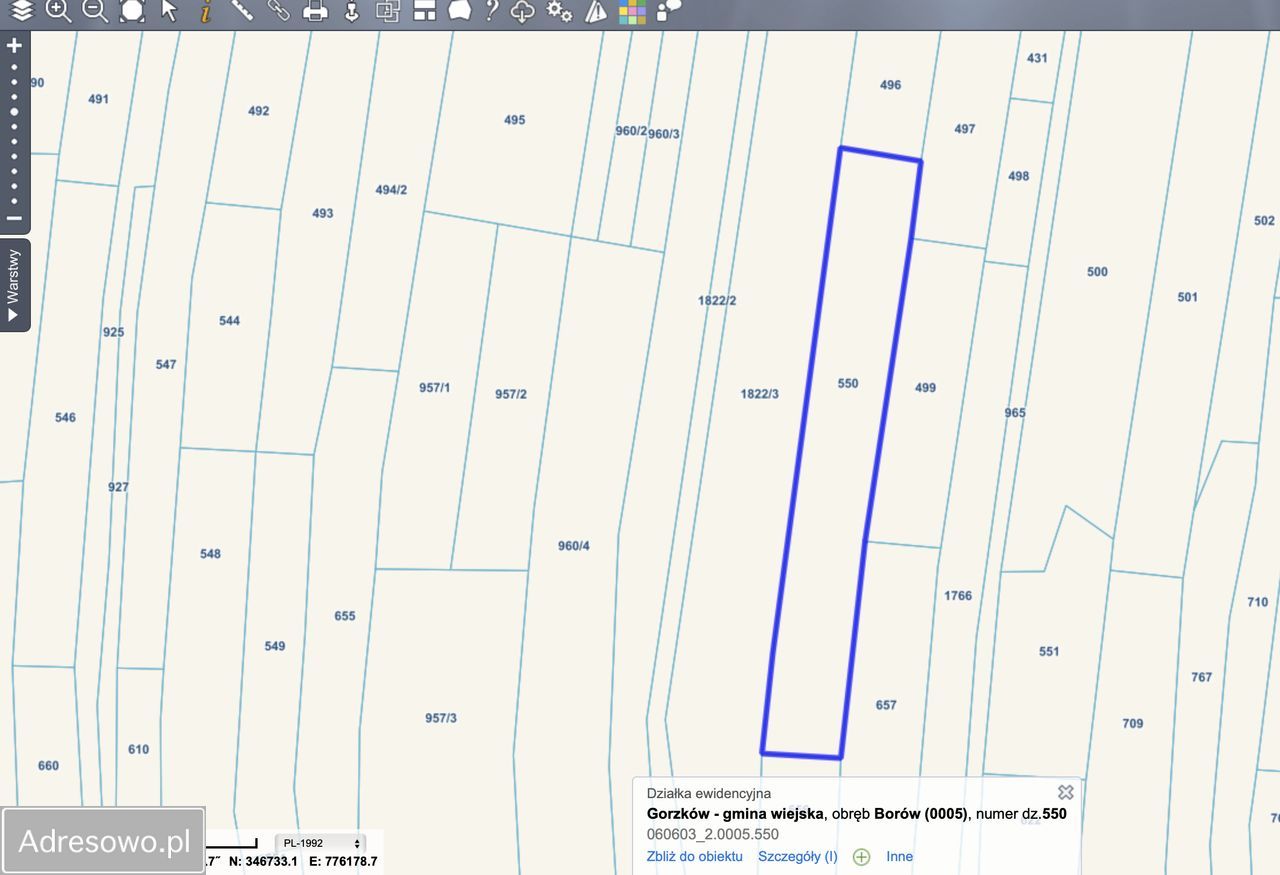
Task: Click parcel label 957/2
Action: (x=511, y=394)
